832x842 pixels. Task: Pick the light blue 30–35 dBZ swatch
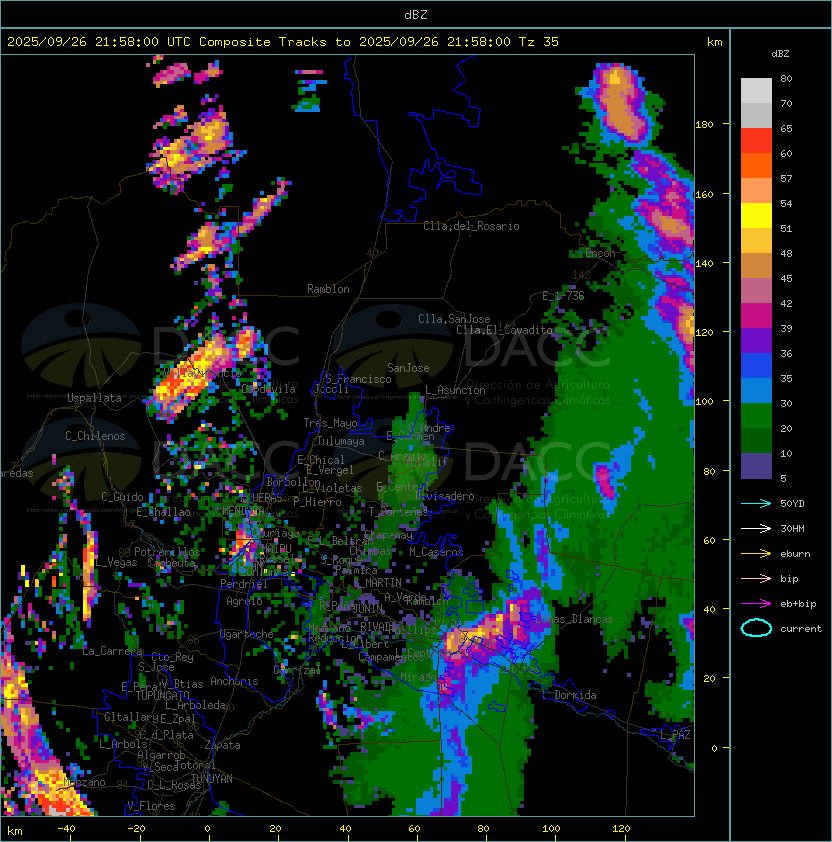[x=756, y=391]
